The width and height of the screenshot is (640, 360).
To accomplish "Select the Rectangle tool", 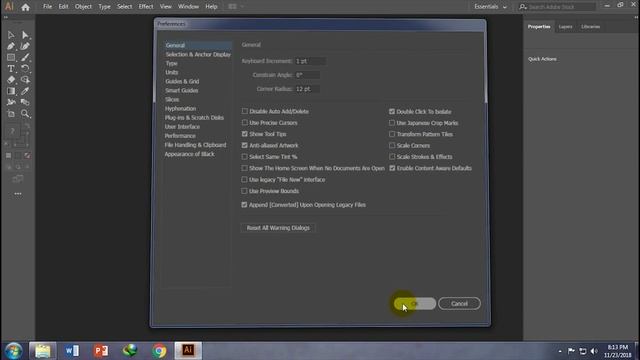I will coord(11,58).
